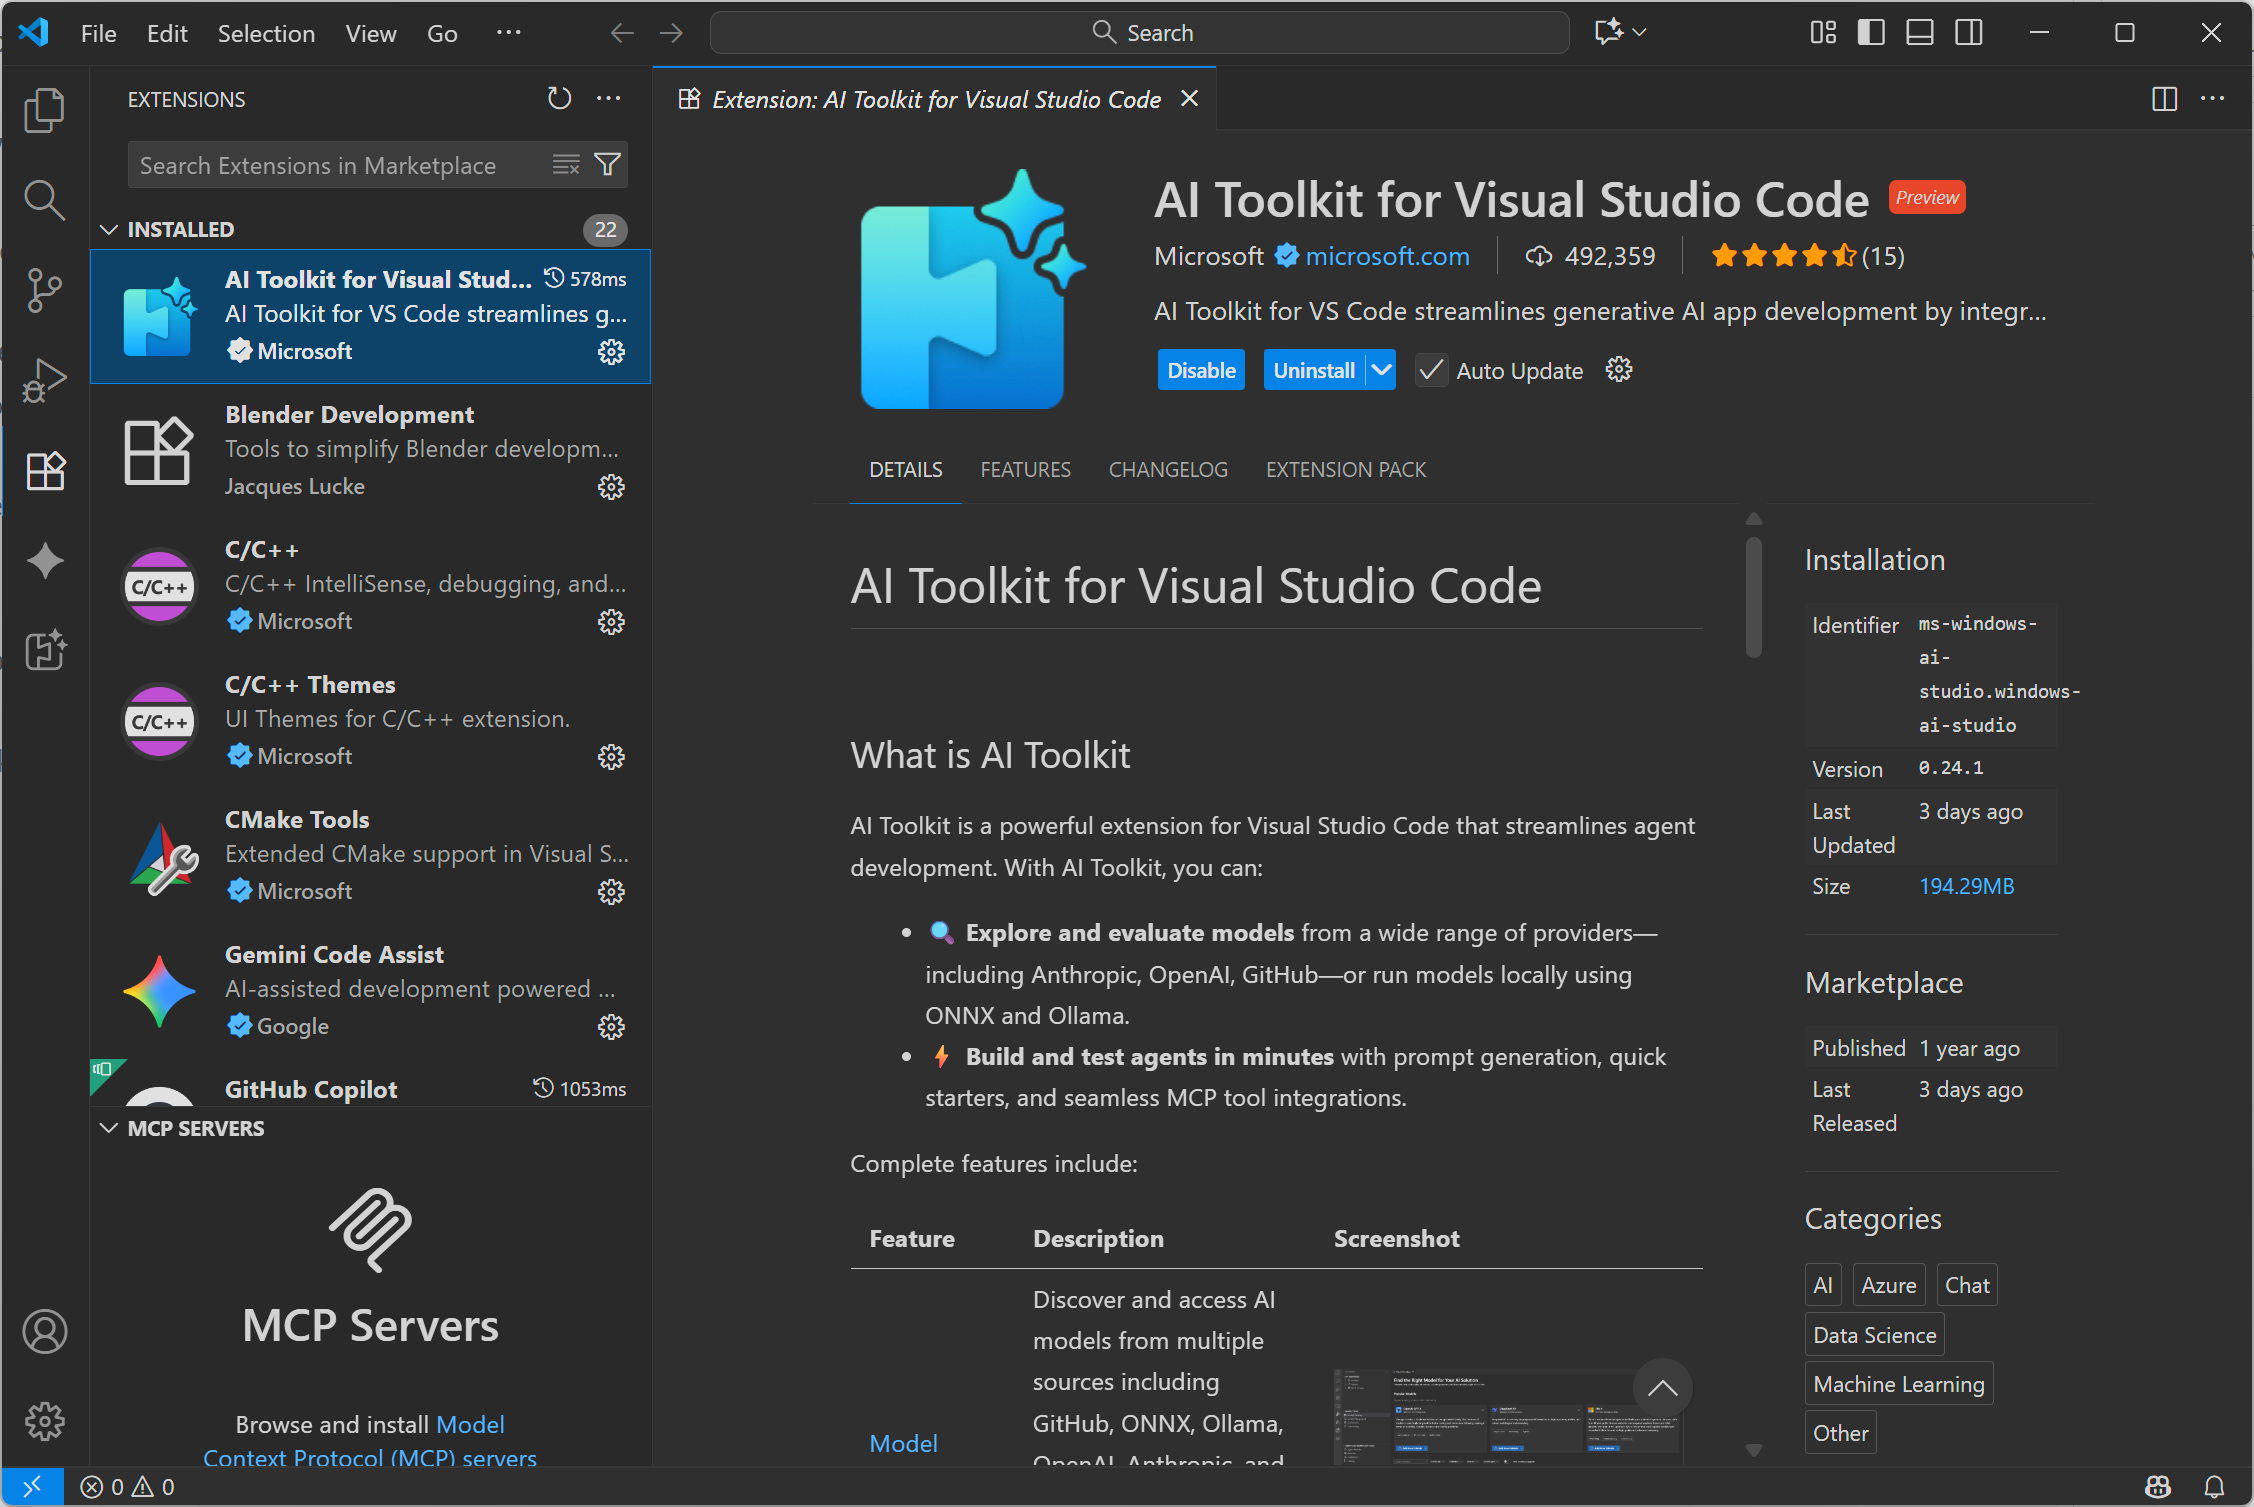Screen dimensions: 2254x1507
Task: Collapse the INSTALLED extensions section
Action: coord(109,230)
